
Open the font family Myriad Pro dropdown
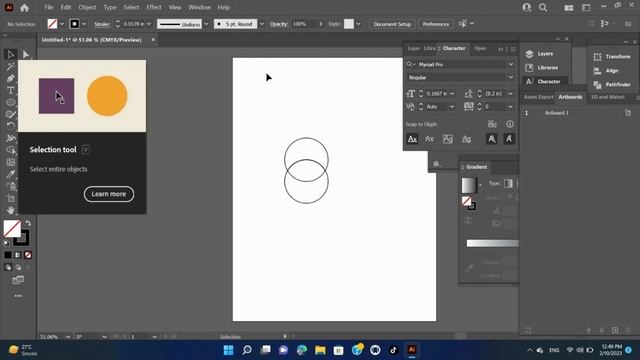coord(511,64)
